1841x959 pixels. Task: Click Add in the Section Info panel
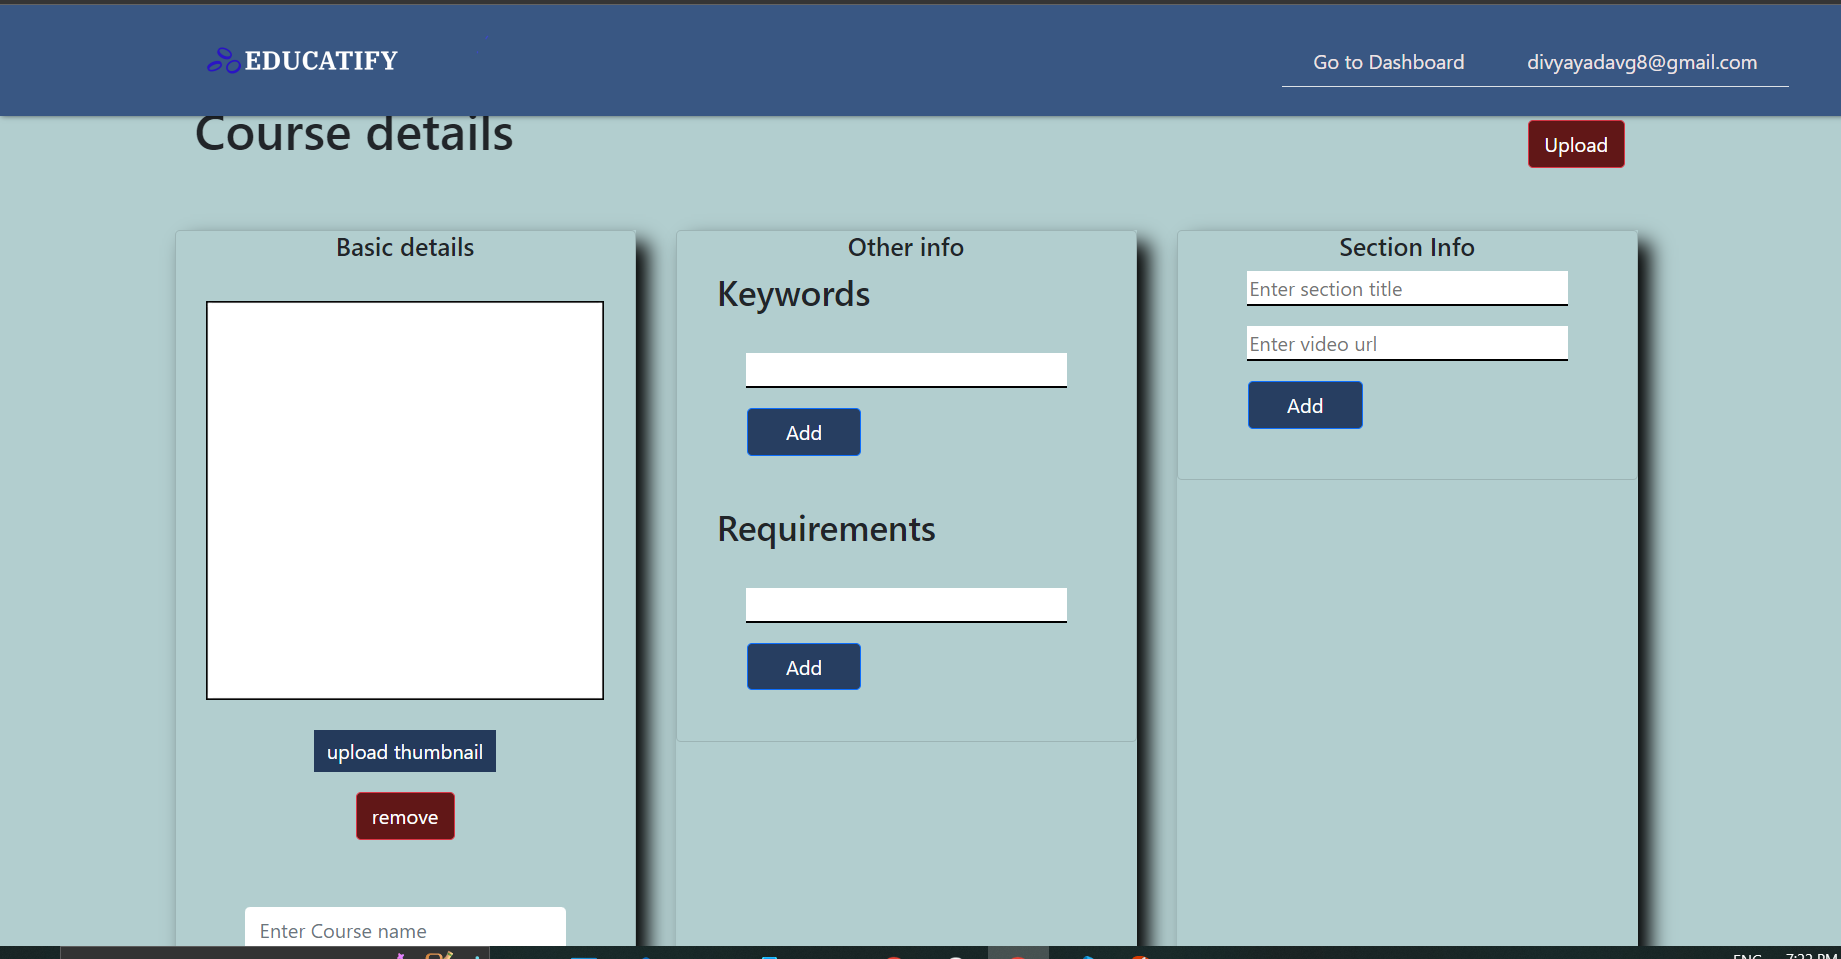(1304, 404)
